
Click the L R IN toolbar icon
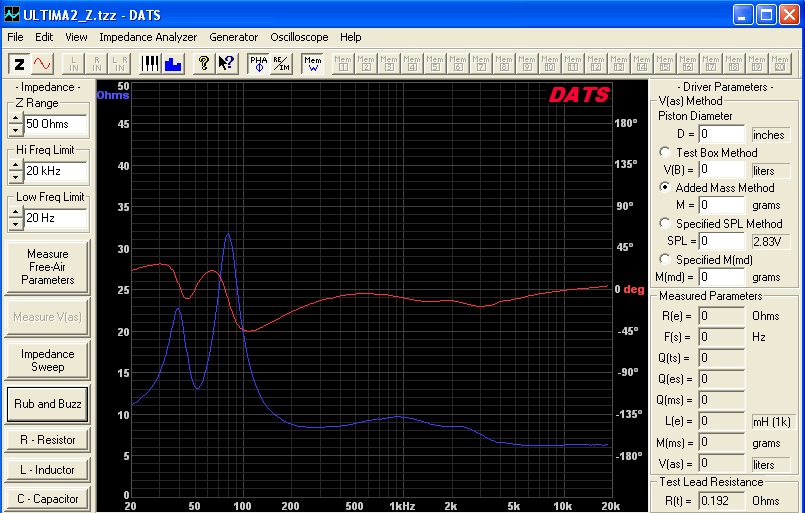[120, 64]
